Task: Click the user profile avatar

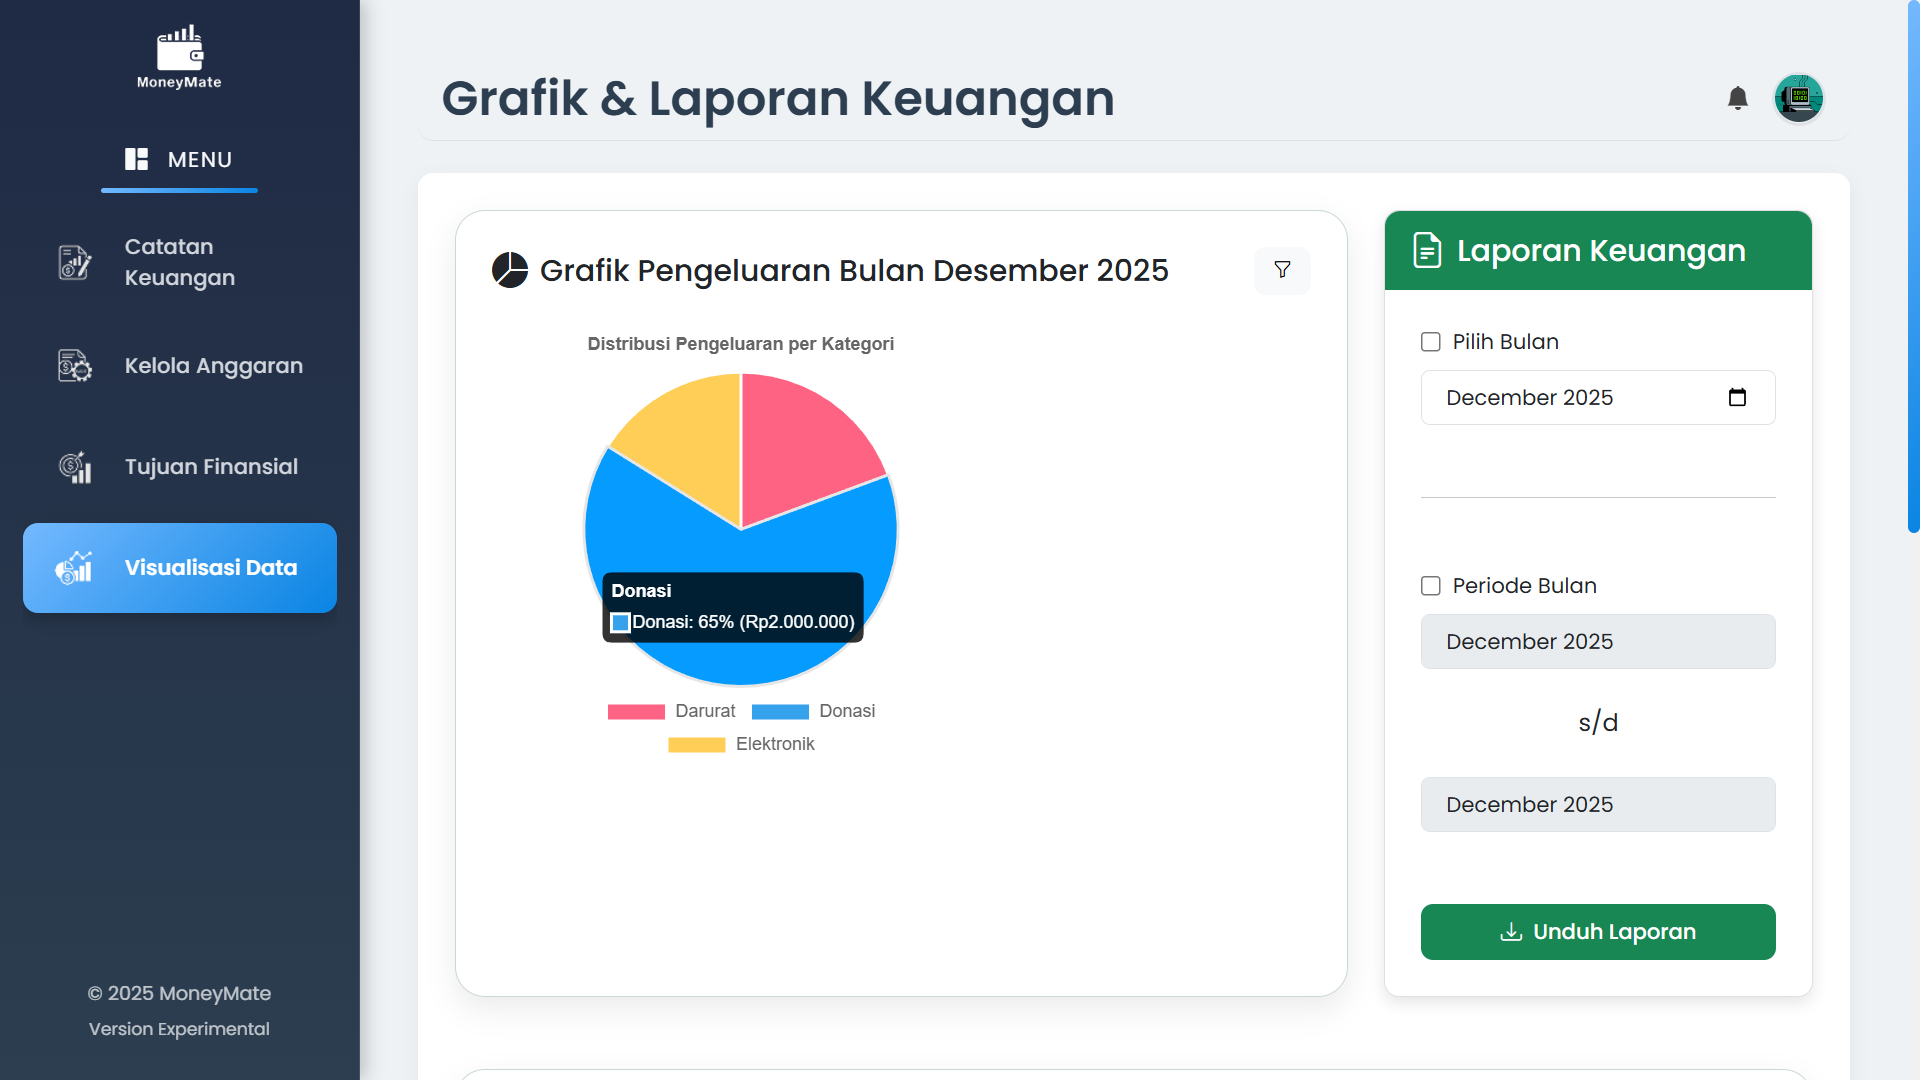Action: [x=1798, y=98]
